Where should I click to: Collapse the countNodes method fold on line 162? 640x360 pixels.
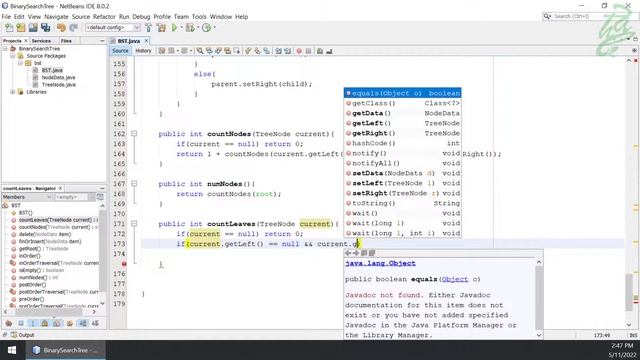(x=134, y=133)
